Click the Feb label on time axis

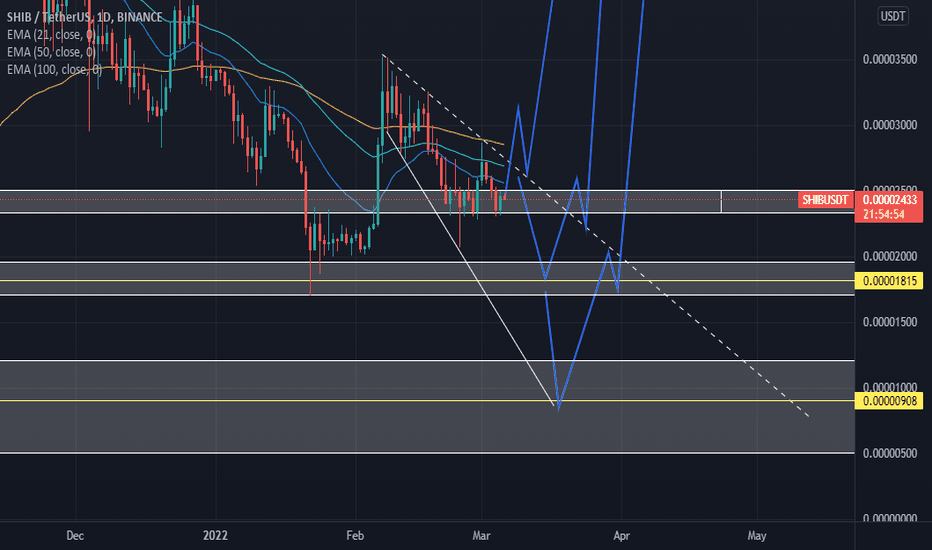point(355,536)
